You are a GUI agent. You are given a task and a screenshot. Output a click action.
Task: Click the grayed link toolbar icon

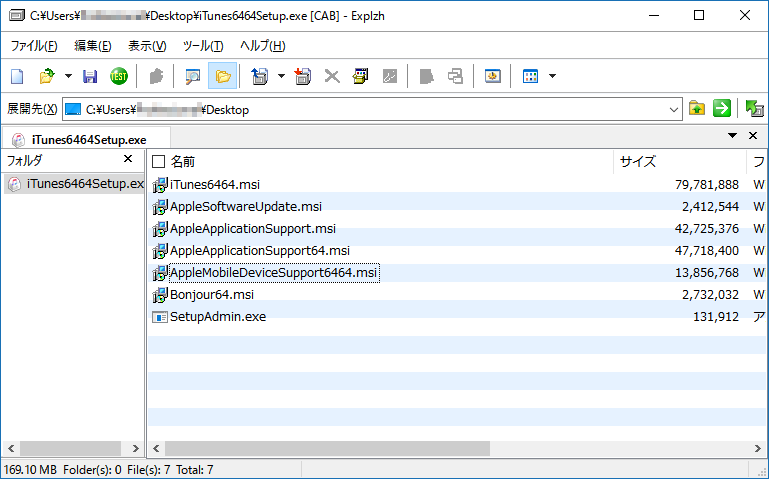pyautogui.click(x=389, y=76)
